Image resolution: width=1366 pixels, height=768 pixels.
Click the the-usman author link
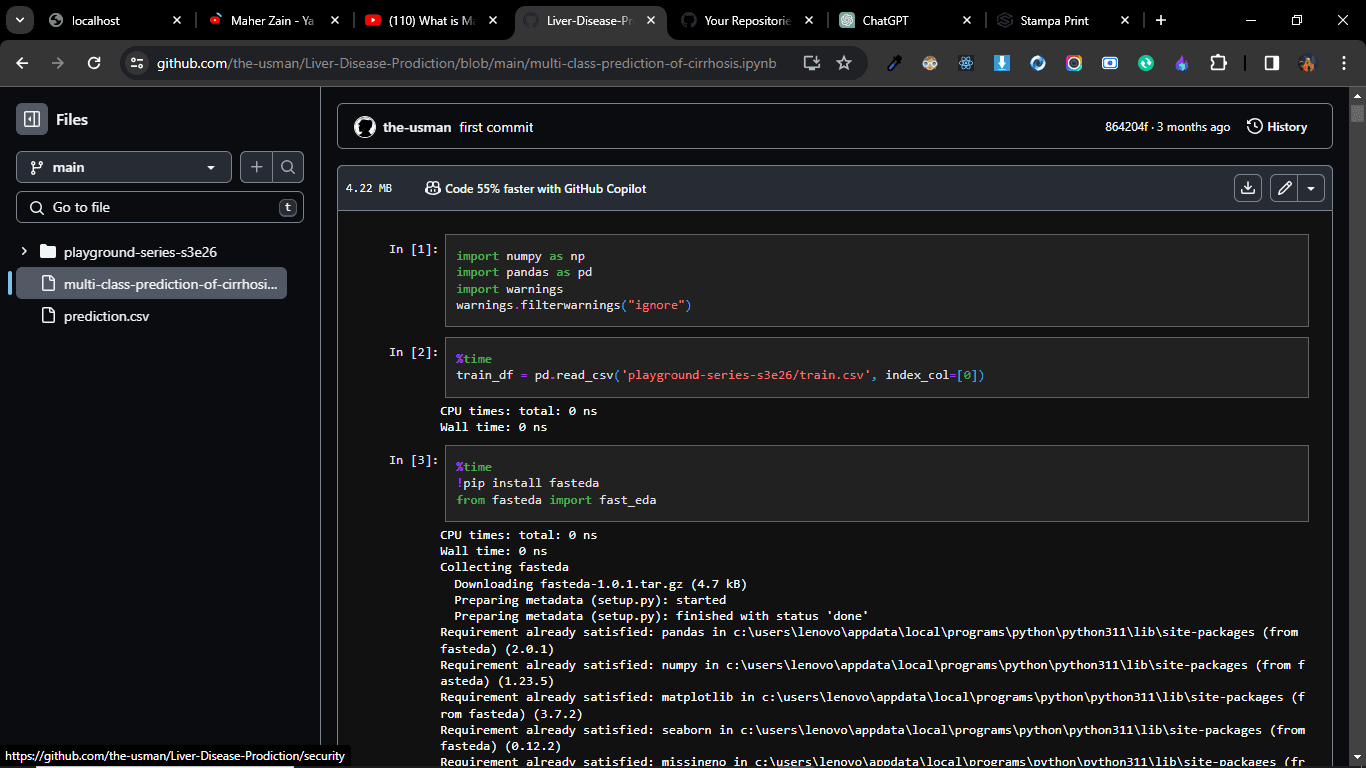pyautogui.click(x=416, y=127)
